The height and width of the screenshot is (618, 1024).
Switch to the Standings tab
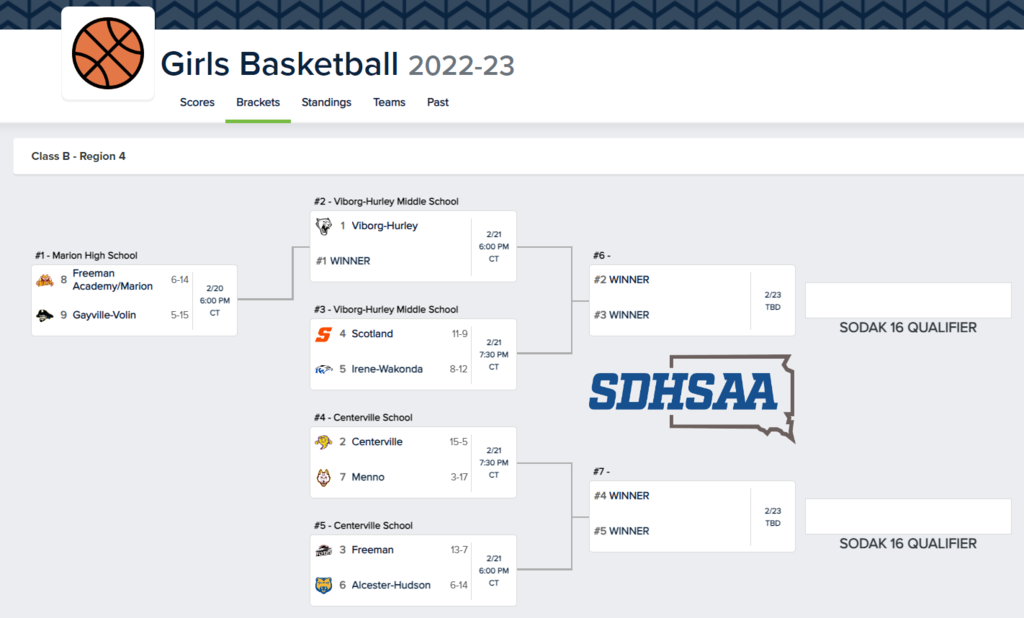[x=327, y=103]
